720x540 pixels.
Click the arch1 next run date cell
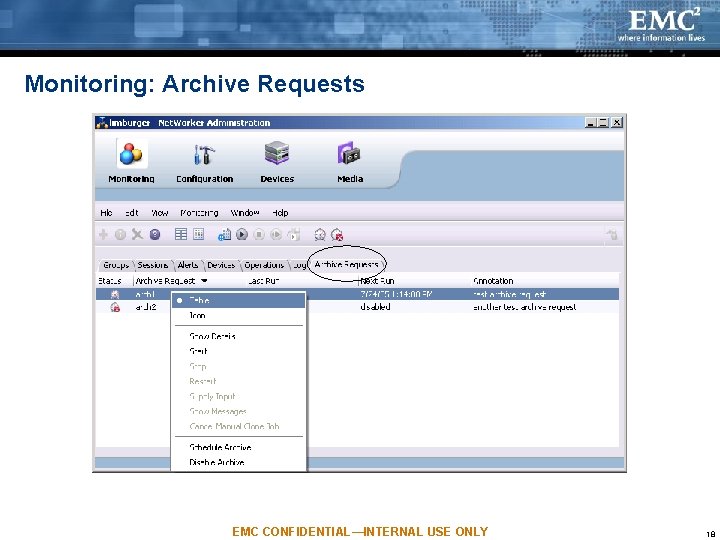pos(396,294)
